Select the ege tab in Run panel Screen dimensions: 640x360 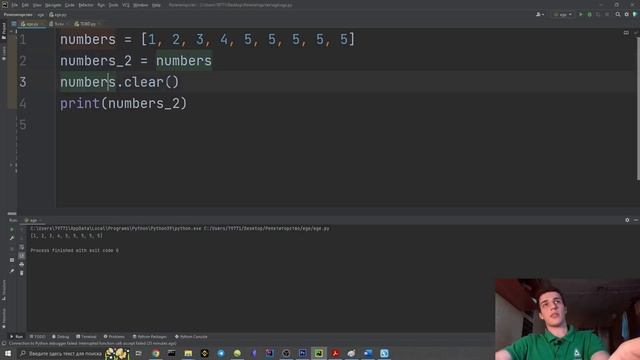click(x=33, y=220)
